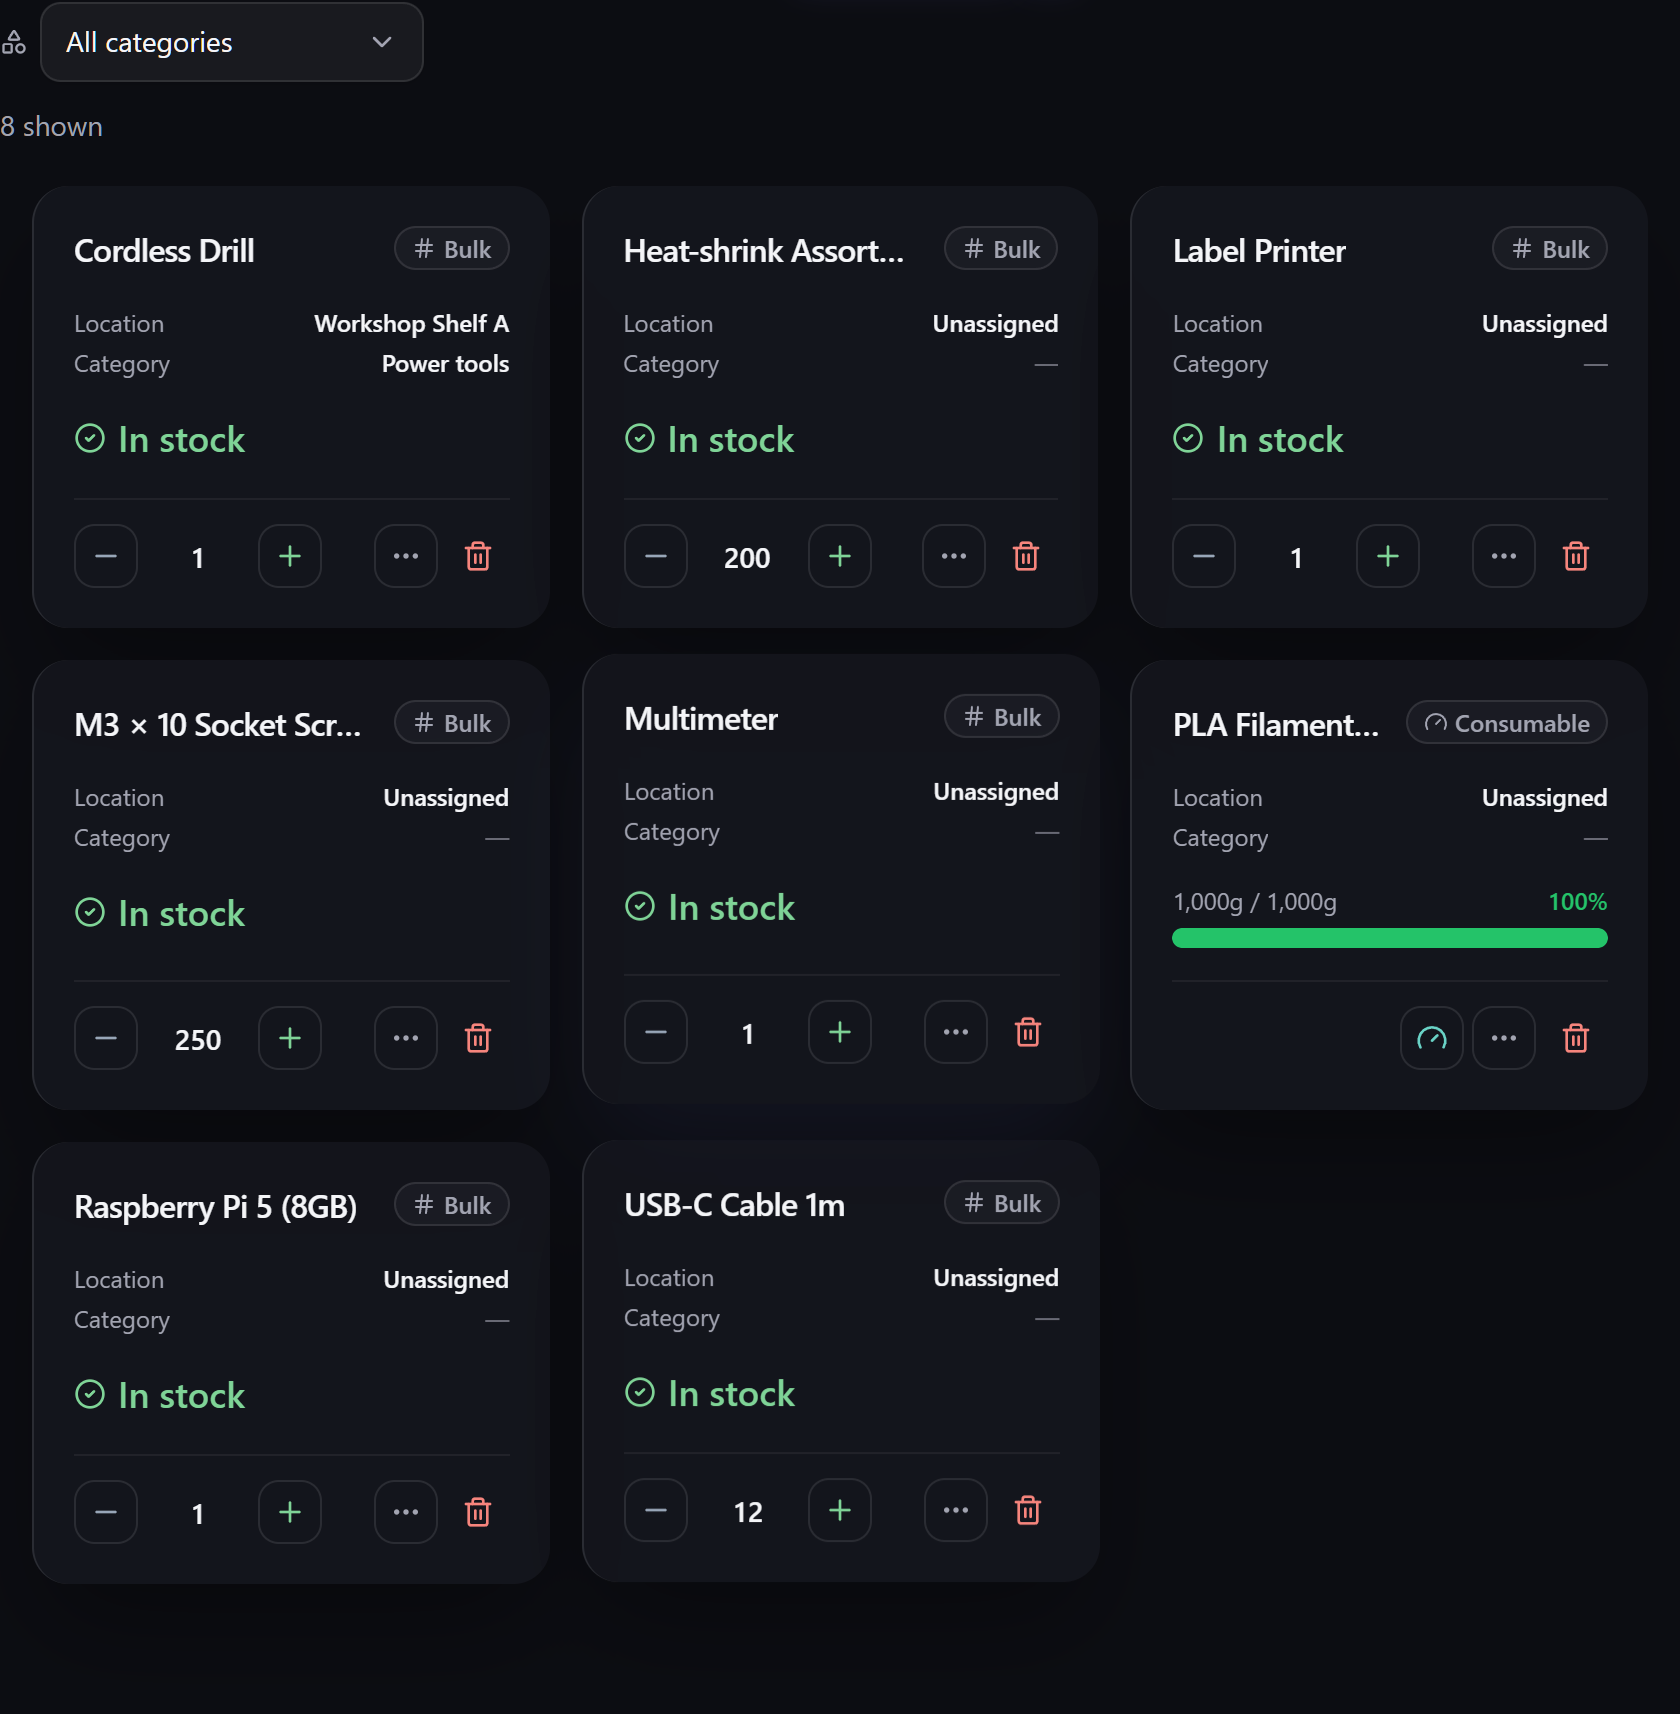Open more options for Multimeter

tap(956, 1032)
